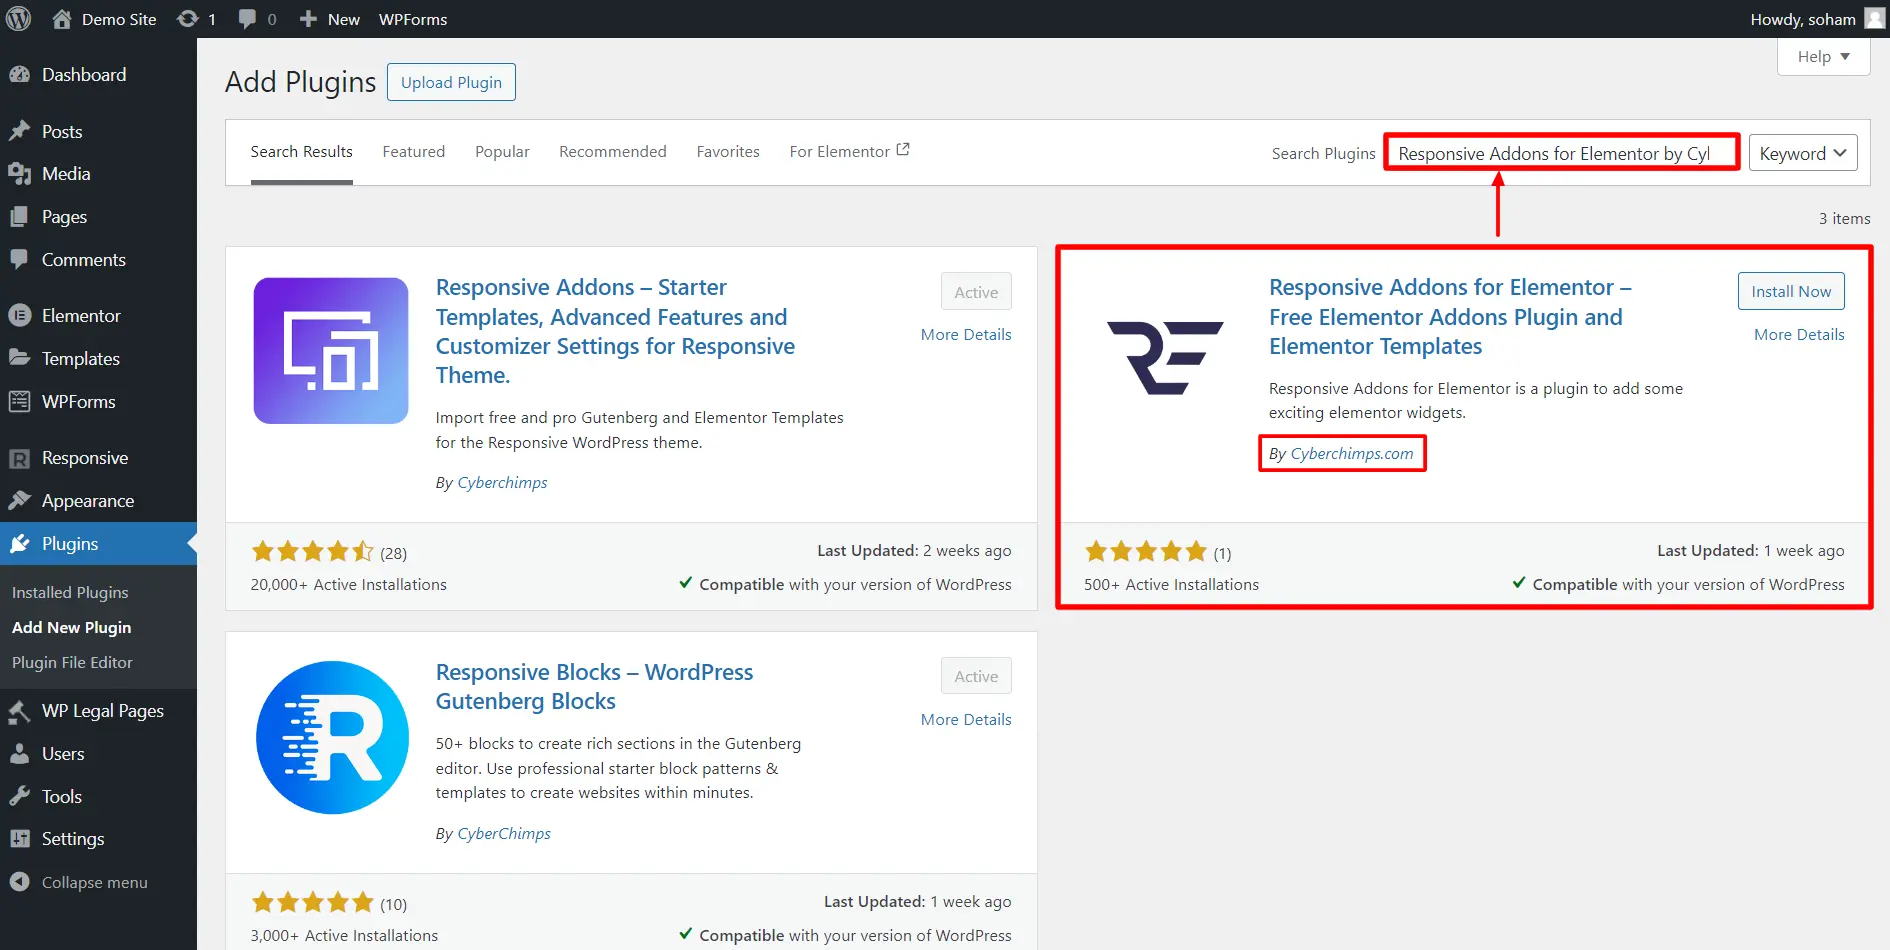Click the Responsive icon in sidebar
Screen dimensions: 1890x950
point(19,458)
